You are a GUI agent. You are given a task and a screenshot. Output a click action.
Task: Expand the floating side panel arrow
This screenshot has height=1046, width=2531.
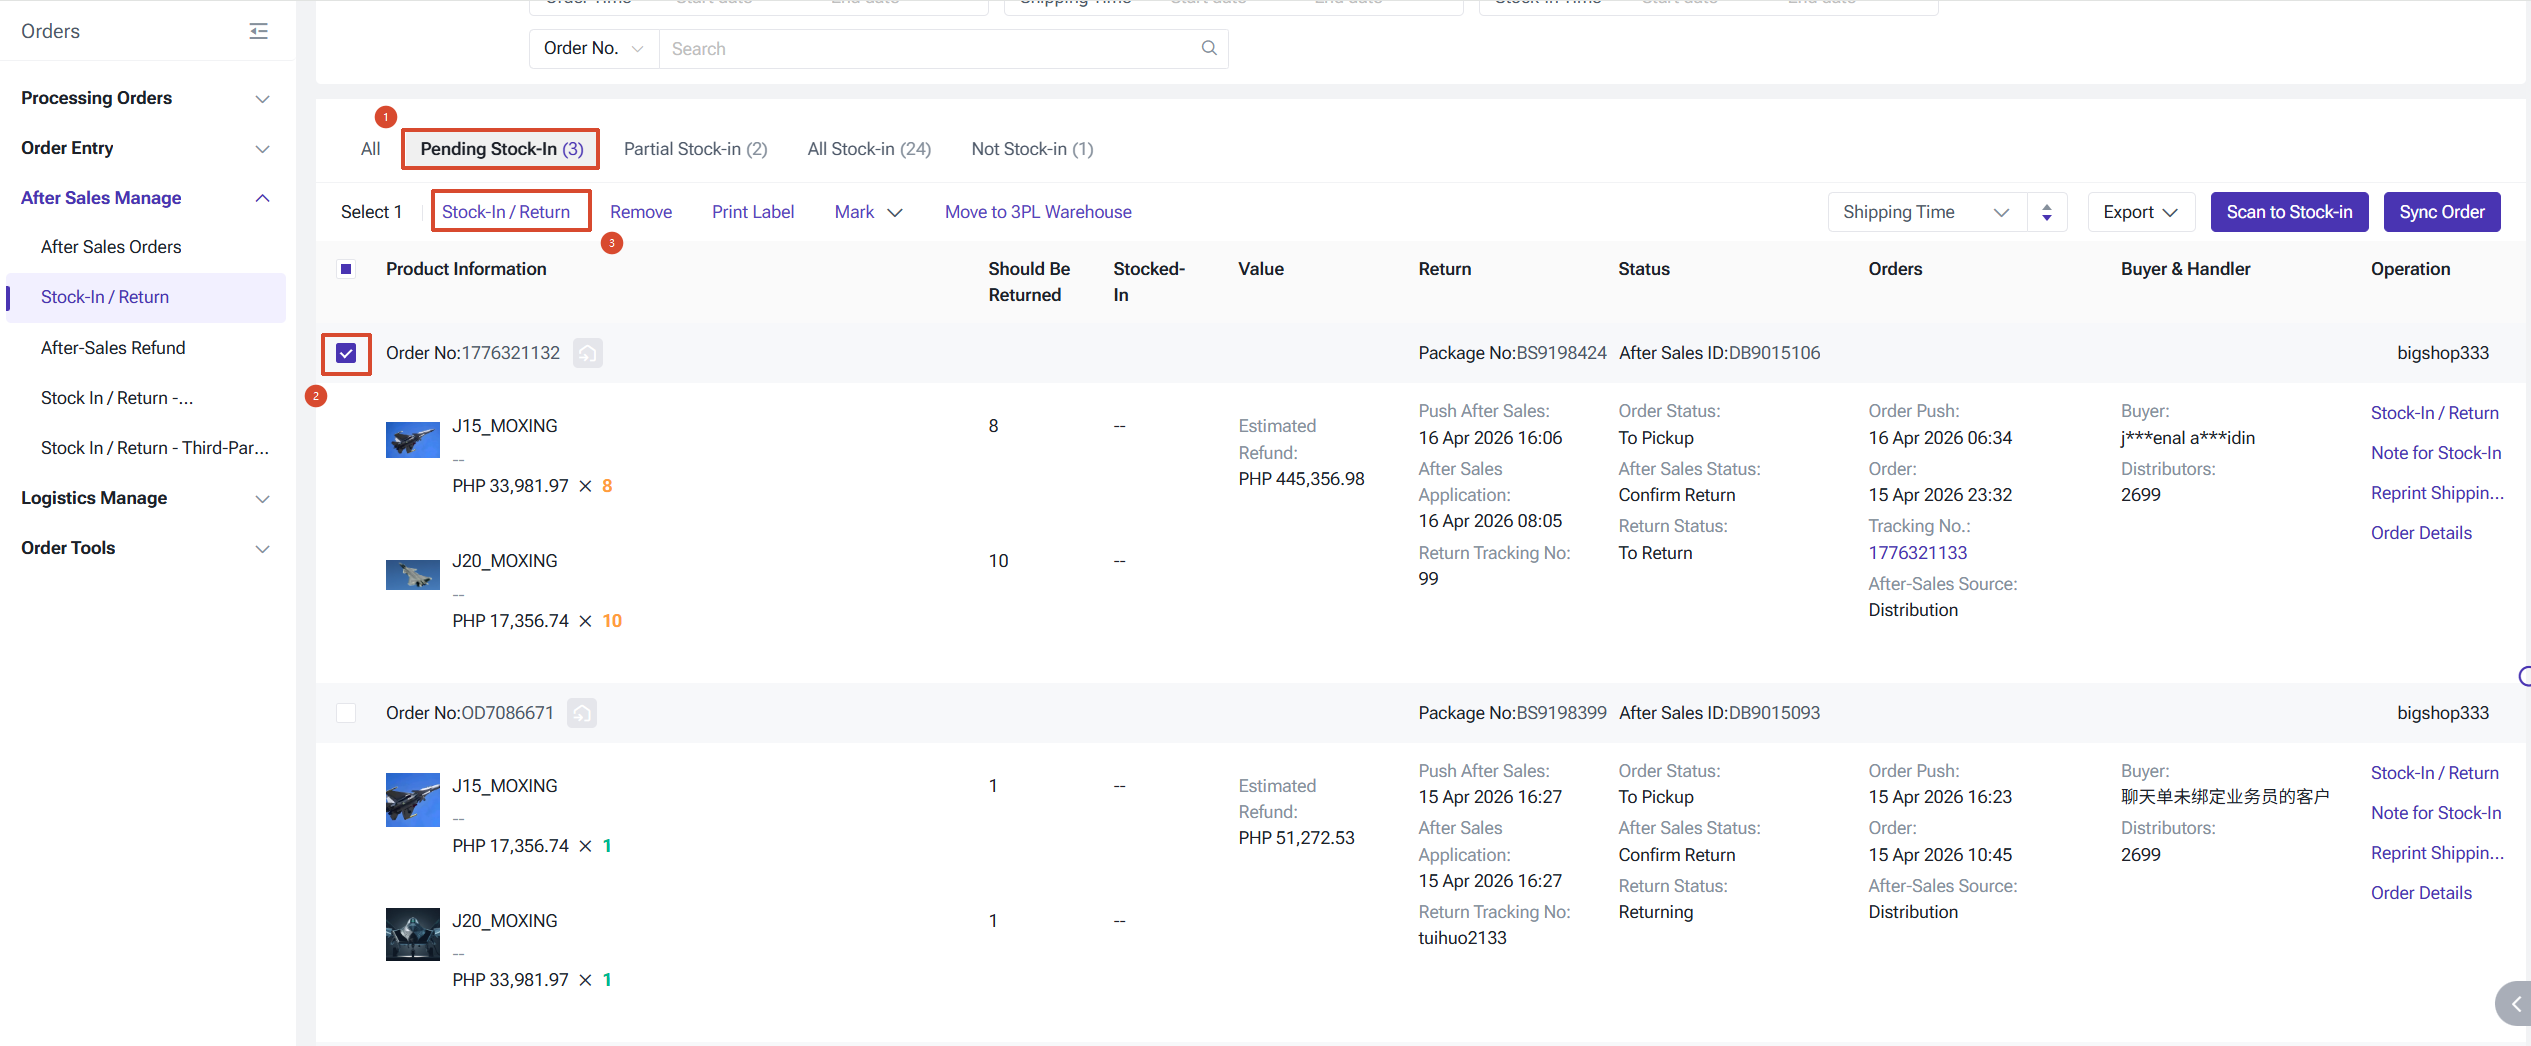(2514, 1003)
